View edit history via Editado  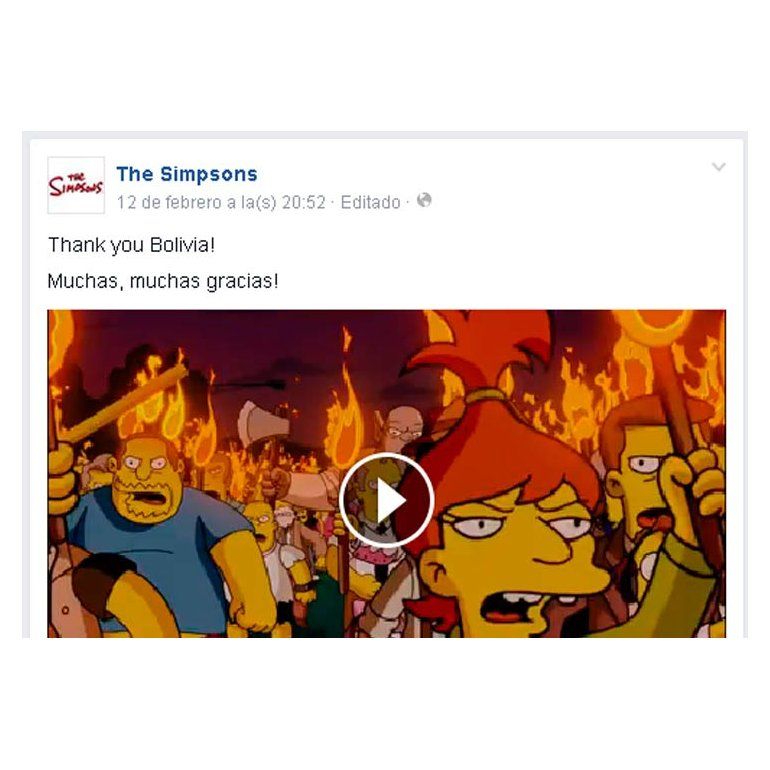pyautogui.click(x=370, y=202)
